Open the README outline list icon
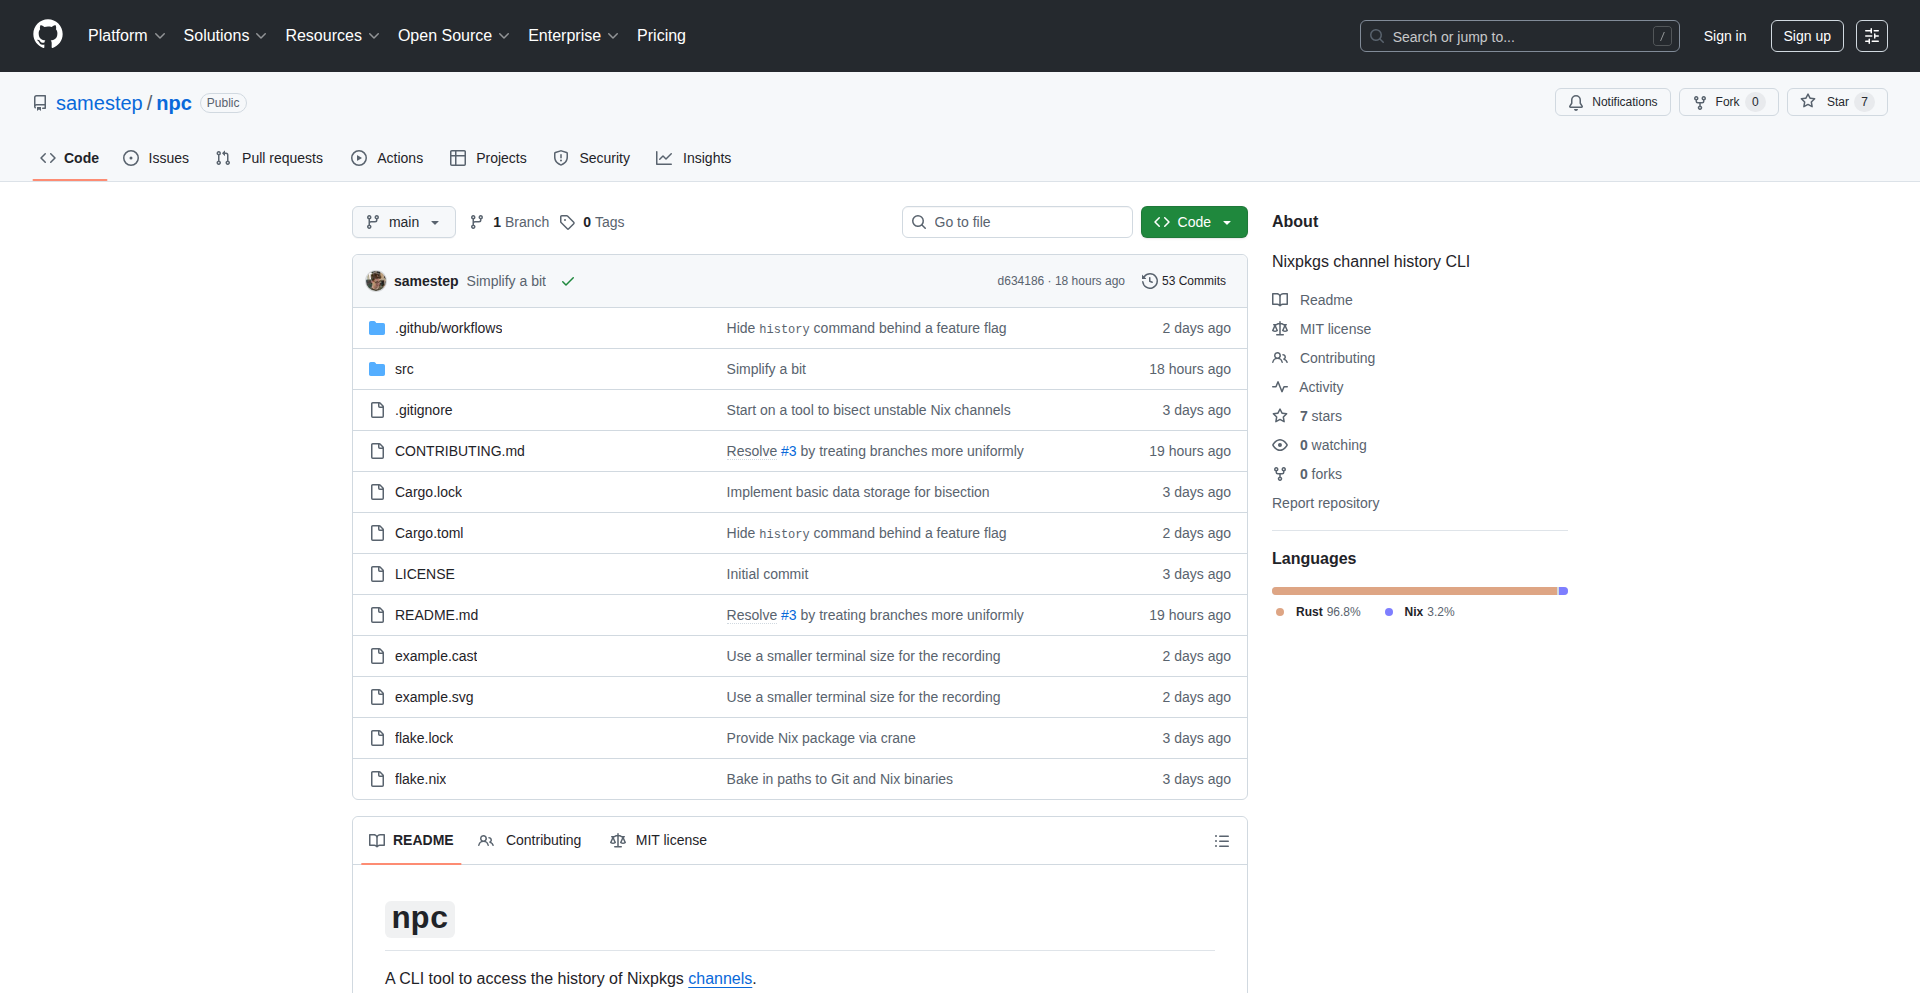The width and height of the screenshot is (1920, 993). tap(1221, 841)
